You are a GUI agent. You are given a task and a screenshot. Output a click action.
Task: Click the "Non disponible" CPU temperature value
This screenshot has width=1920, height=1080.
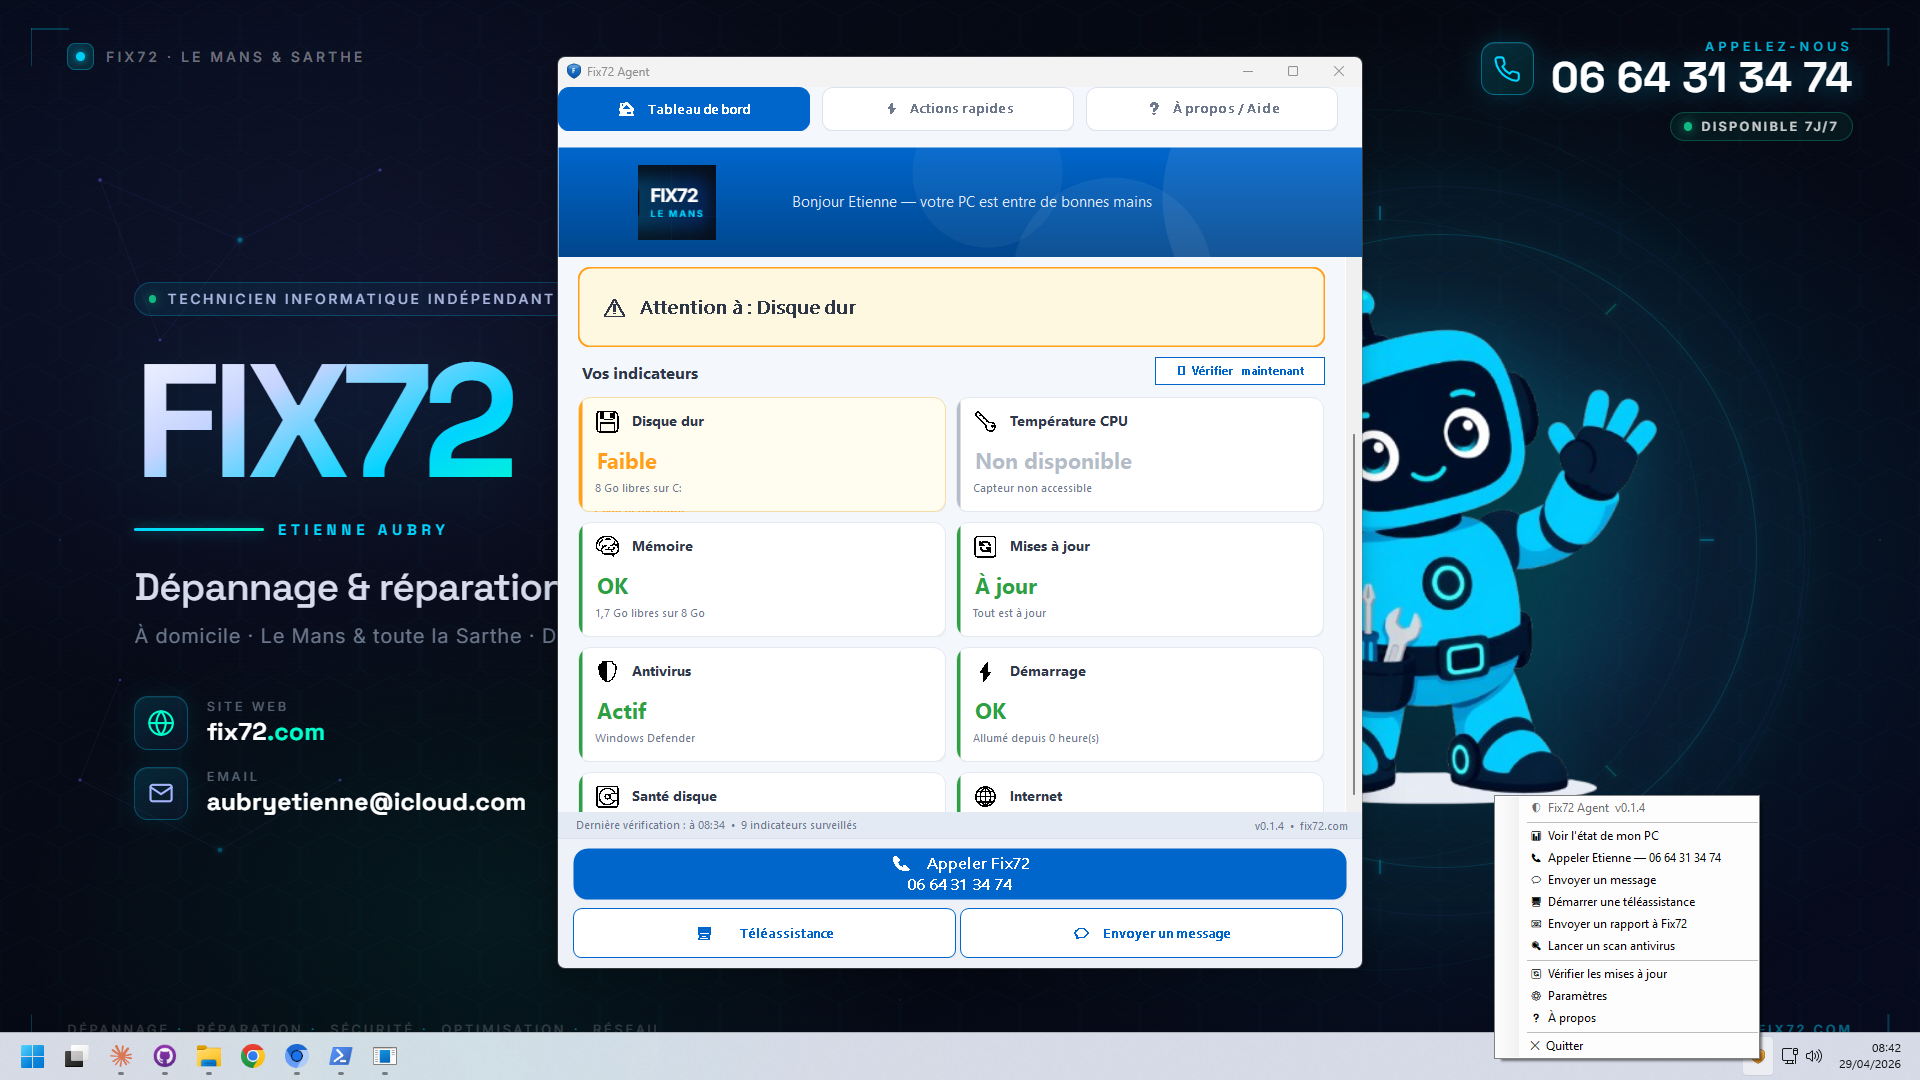tap(1053, 461)
